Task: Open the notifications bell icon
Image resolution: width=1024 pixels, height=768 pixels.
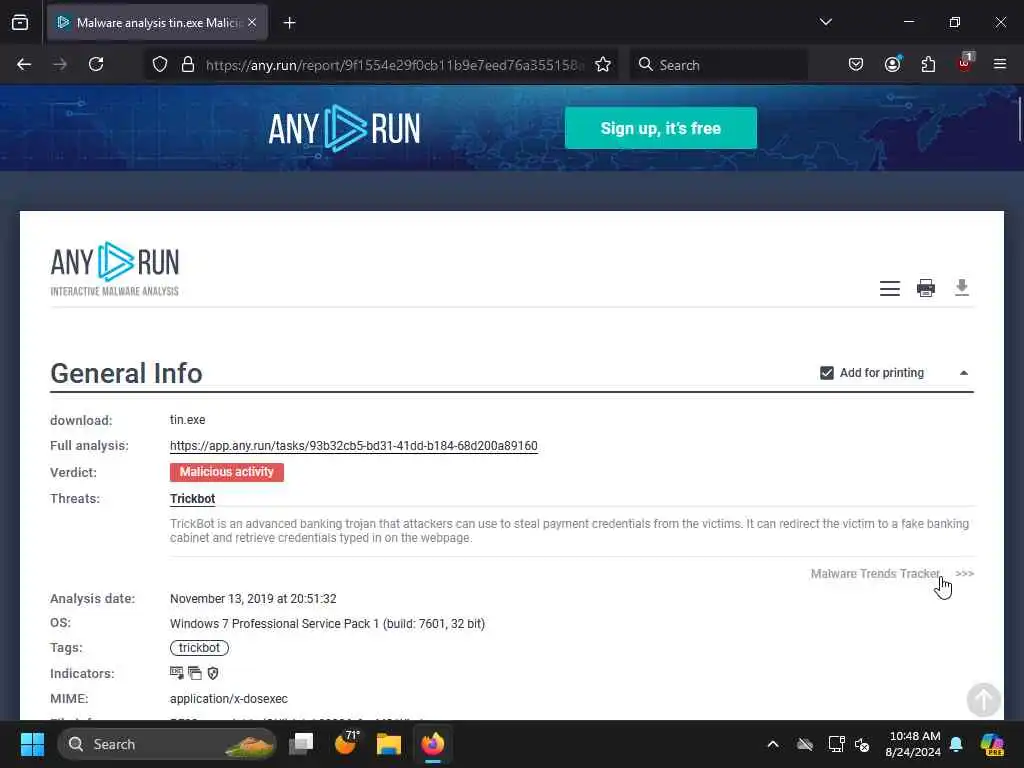Action: 956,744
